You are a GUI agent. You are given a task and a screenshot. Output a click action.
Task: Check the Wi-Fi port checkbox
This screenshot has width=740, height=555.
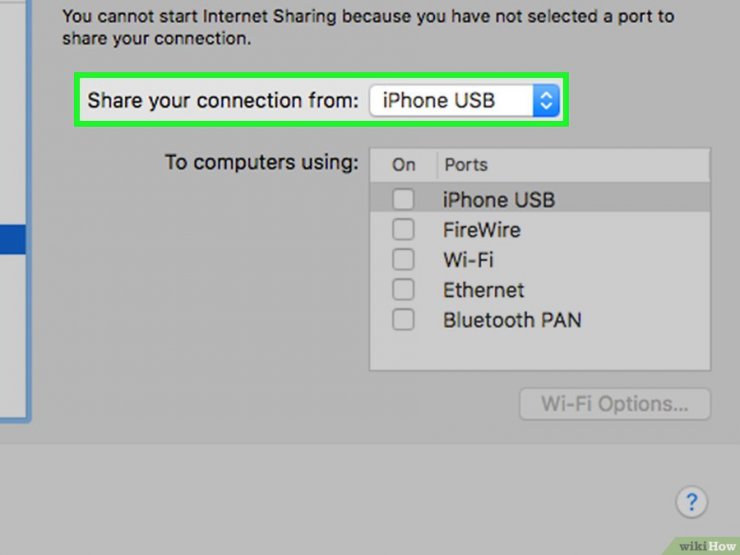pyautogui.click(x=403, y=260)
